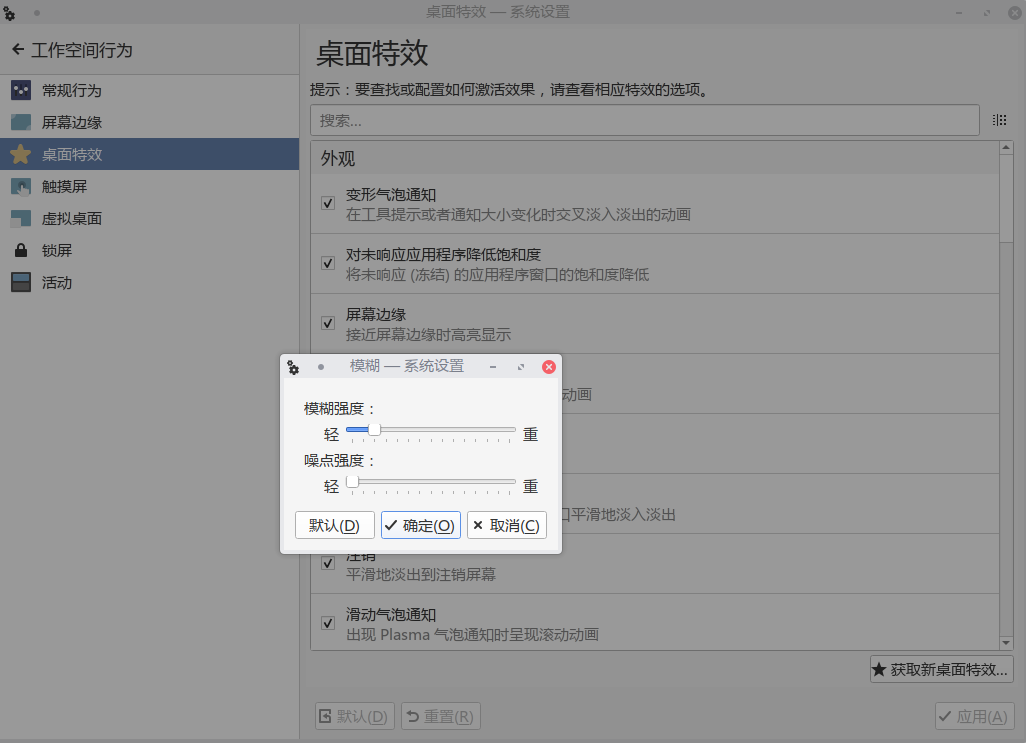Confirm with 确定(O) button
1026x743 pixels.
point(421,525)
